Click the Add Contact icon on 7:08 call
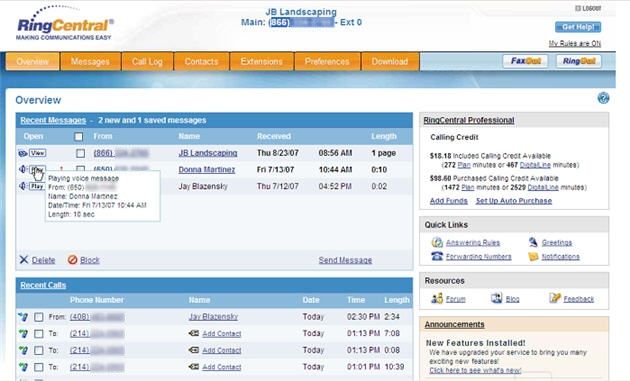The height and width of the screenshot is (381, 630). (194, 333)
